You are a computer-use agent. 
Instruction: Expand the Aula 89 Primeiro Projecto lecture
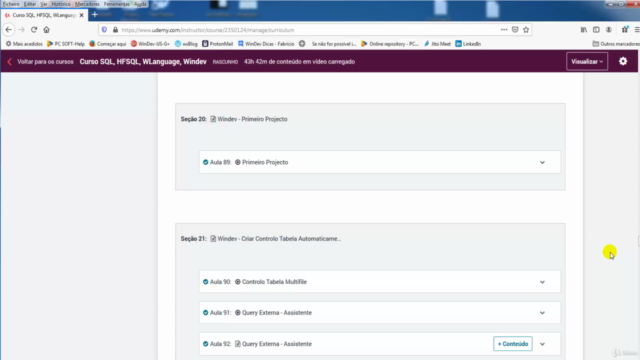(542, 162)
